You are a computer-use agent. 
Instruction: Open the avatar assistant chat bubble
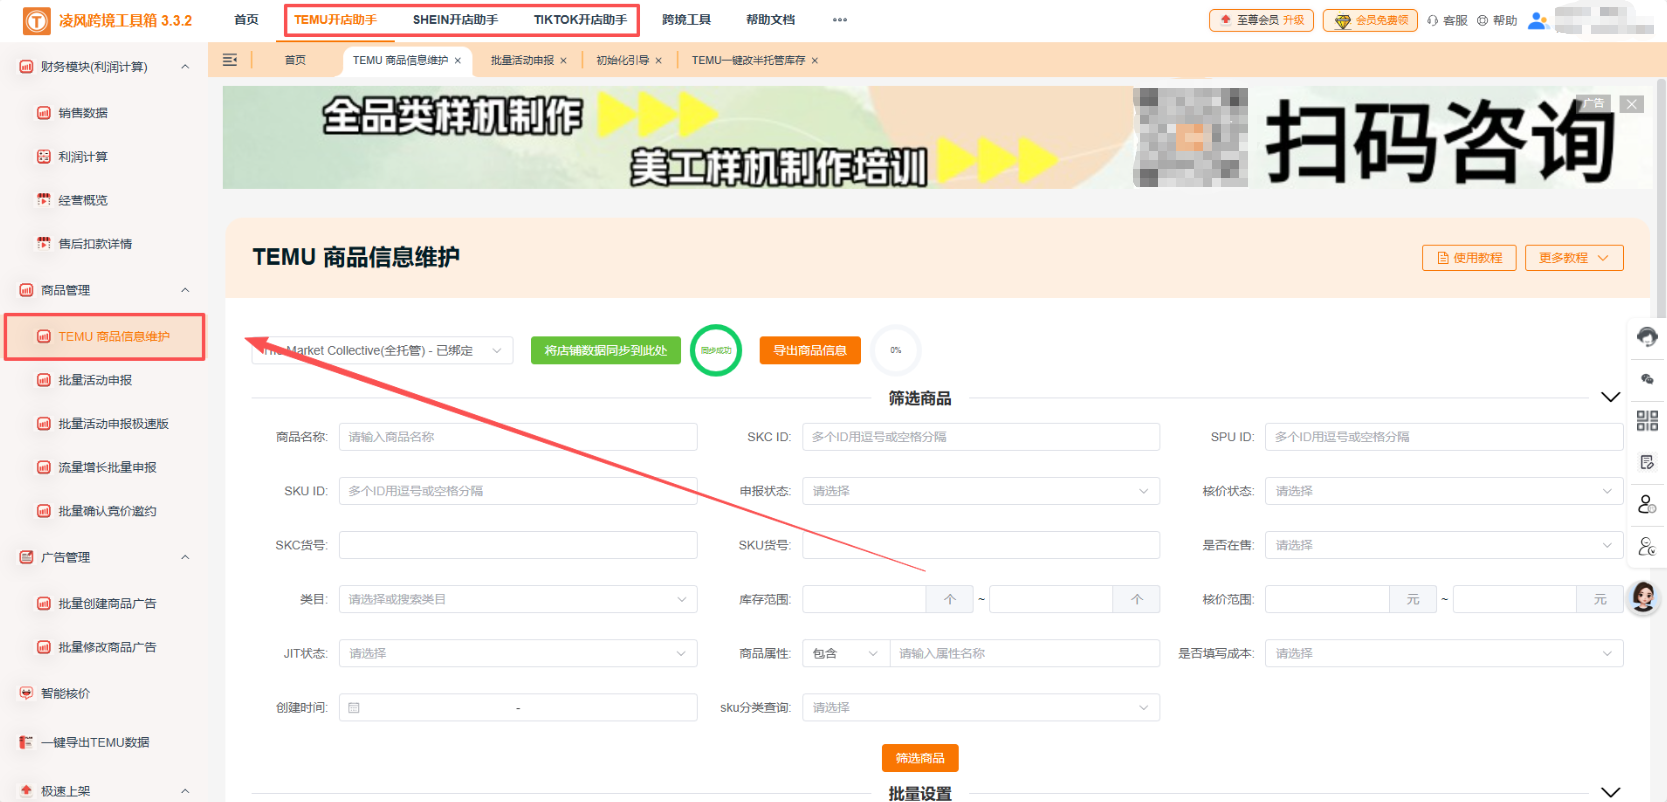[x=1643, y=597]
